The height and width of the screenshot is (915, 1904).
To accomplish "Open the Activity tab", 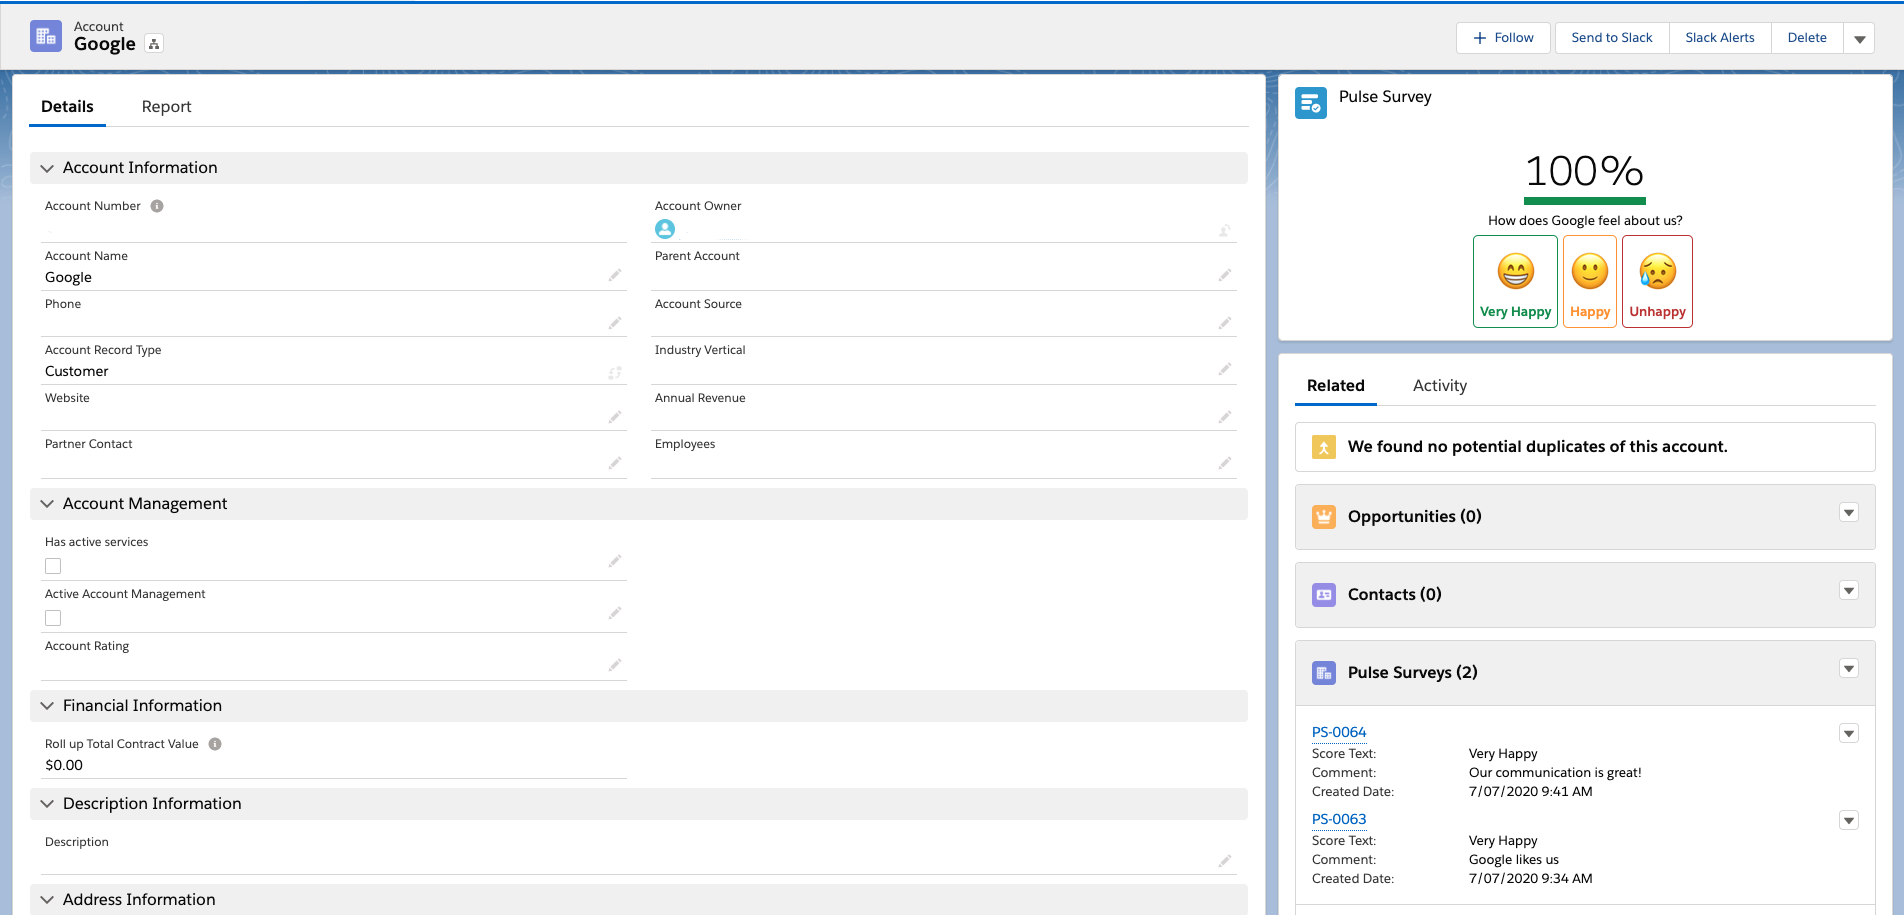I will coord(1439,386).
